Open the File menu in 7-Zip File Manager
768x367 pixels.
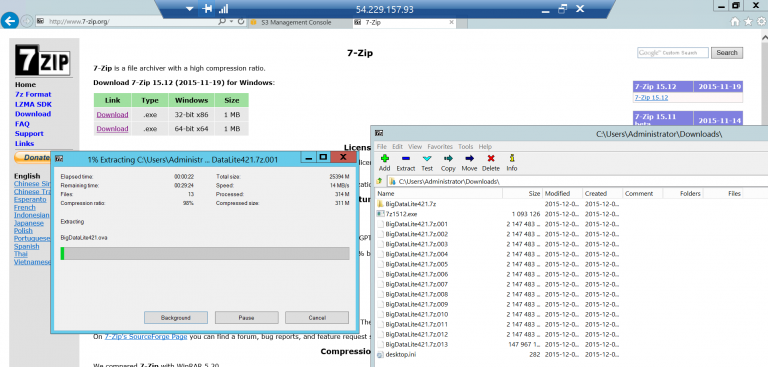pos(382,147)
